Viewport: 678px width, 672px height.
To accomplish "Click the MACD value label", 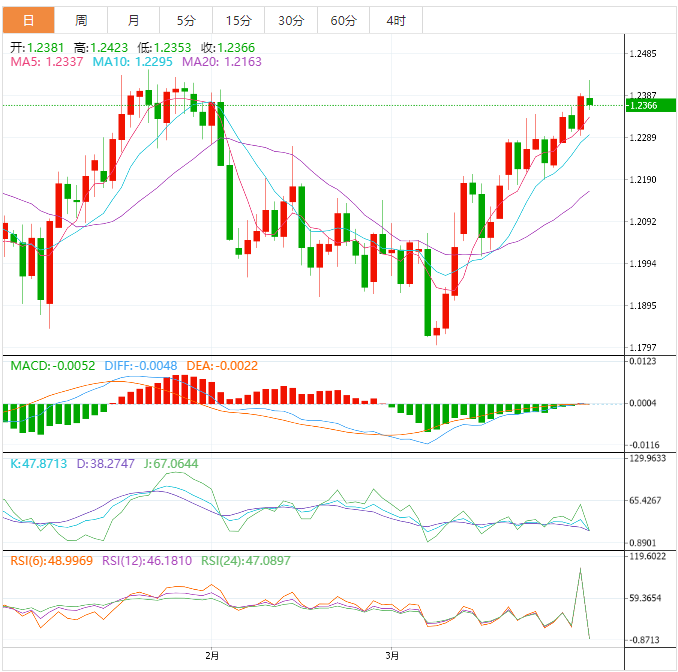I will coord(52,366).
